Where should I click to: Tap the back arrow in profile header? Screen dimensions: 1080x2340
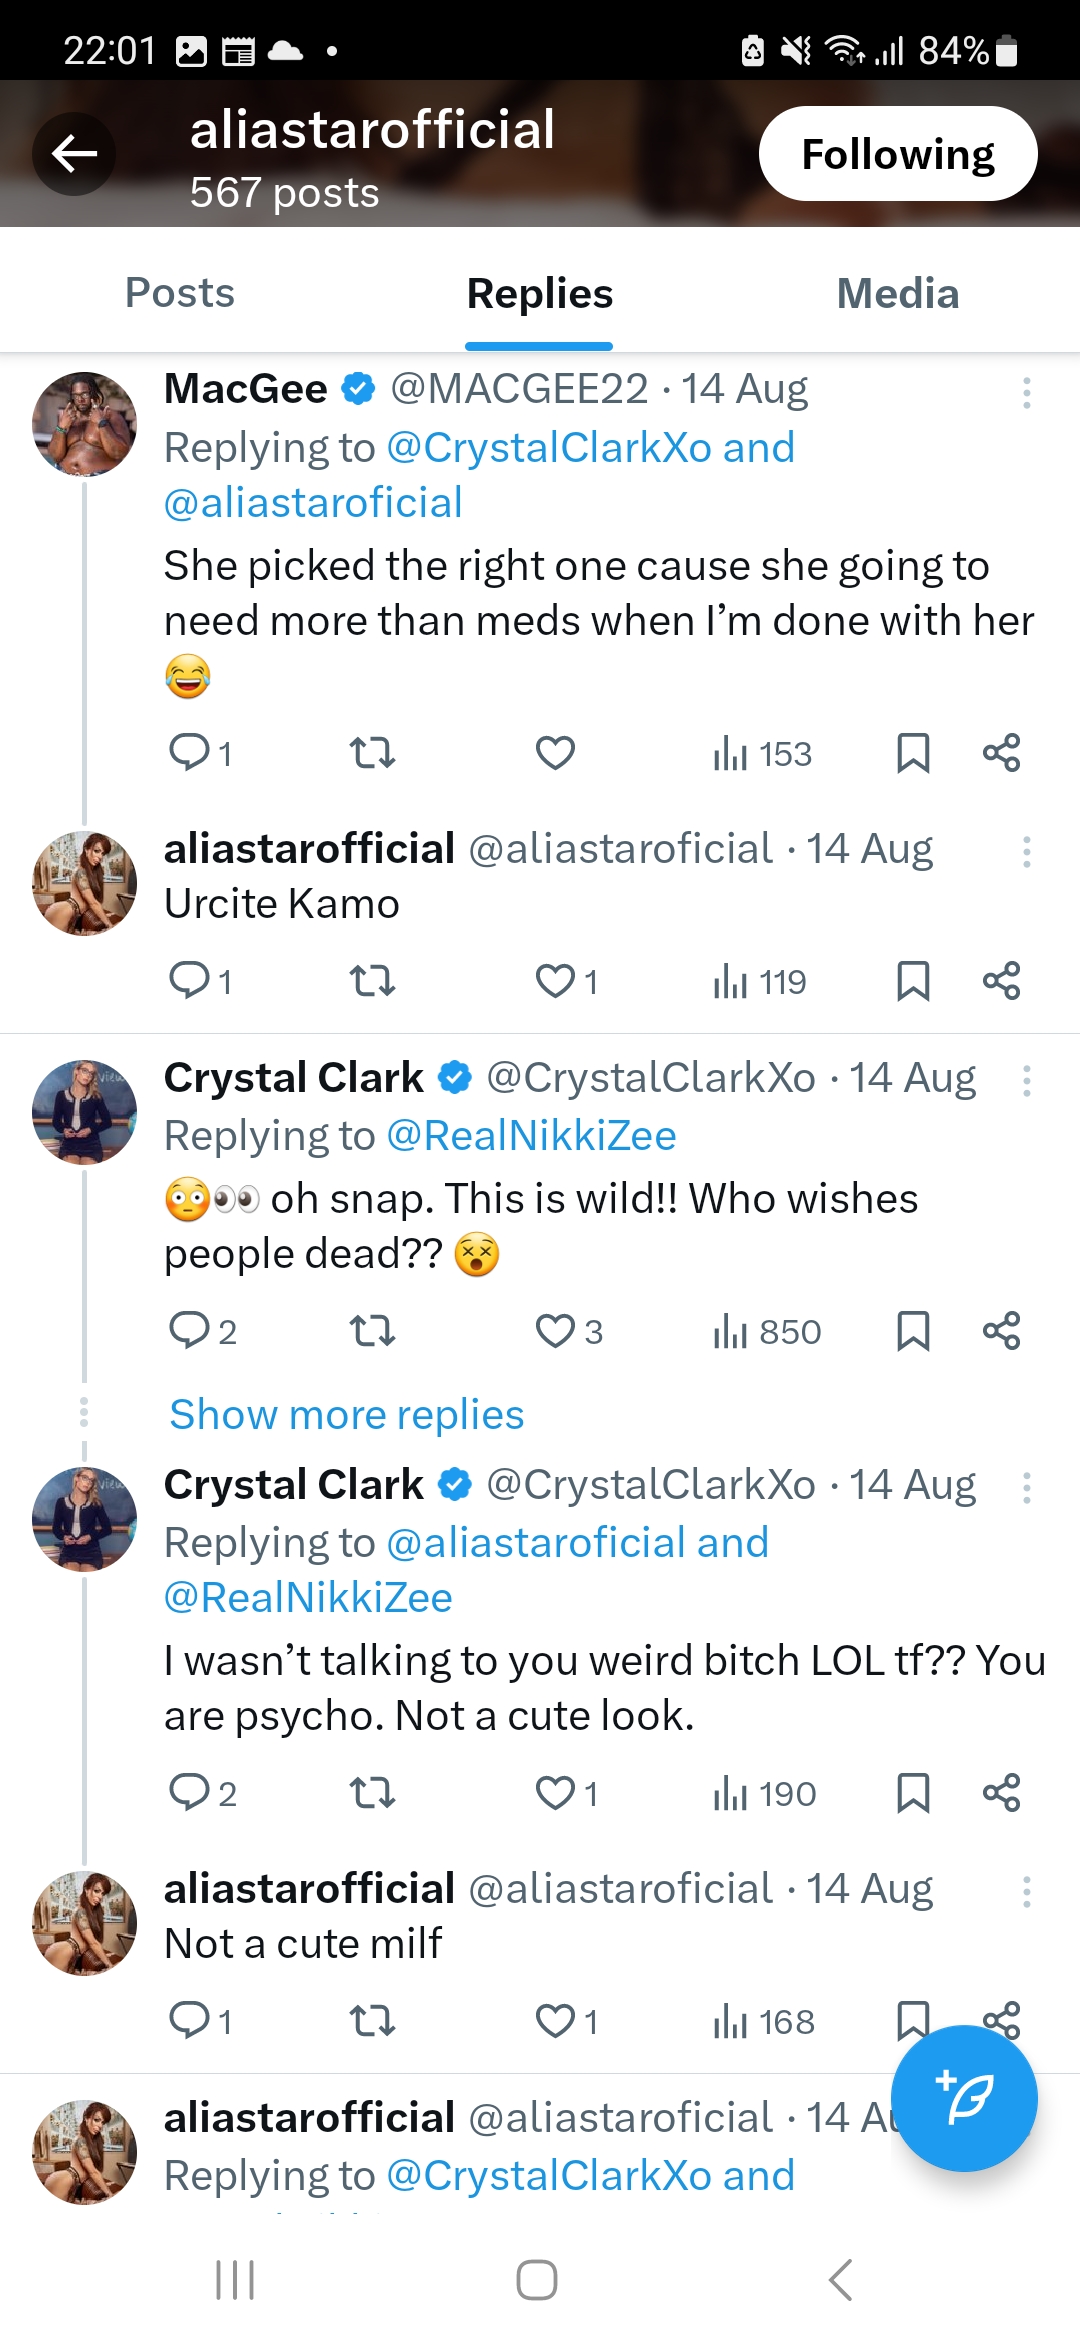[74, 154]
